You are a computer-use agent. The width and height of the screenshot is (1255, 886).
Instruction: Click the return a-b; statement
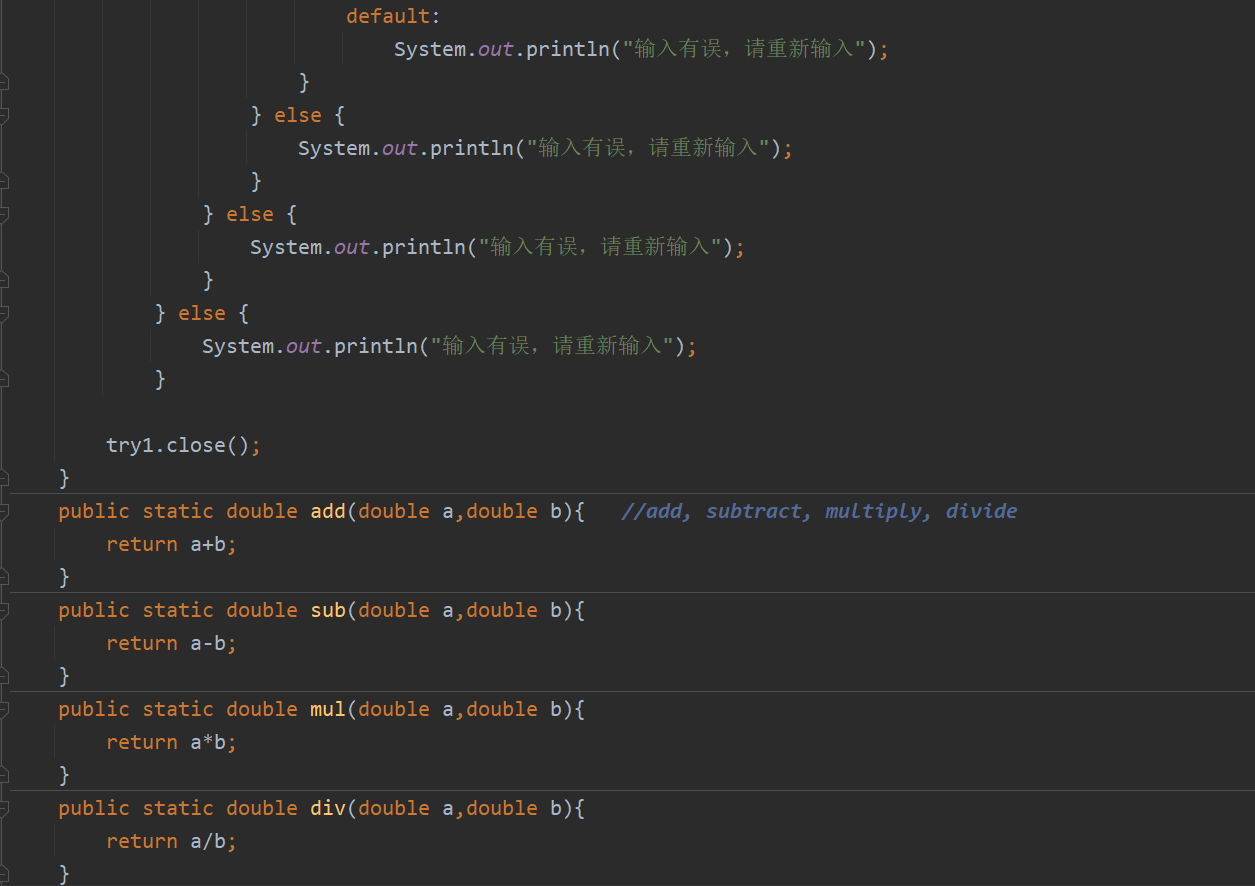pos(172,643)
